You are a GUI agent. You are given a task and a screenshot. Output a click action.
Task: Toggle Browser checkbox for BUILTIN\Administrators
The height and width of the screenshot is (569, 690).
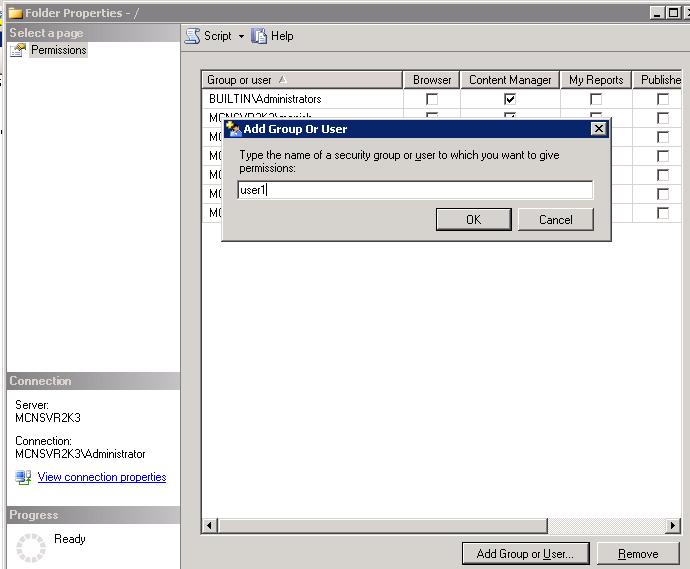tap(432, 99)
